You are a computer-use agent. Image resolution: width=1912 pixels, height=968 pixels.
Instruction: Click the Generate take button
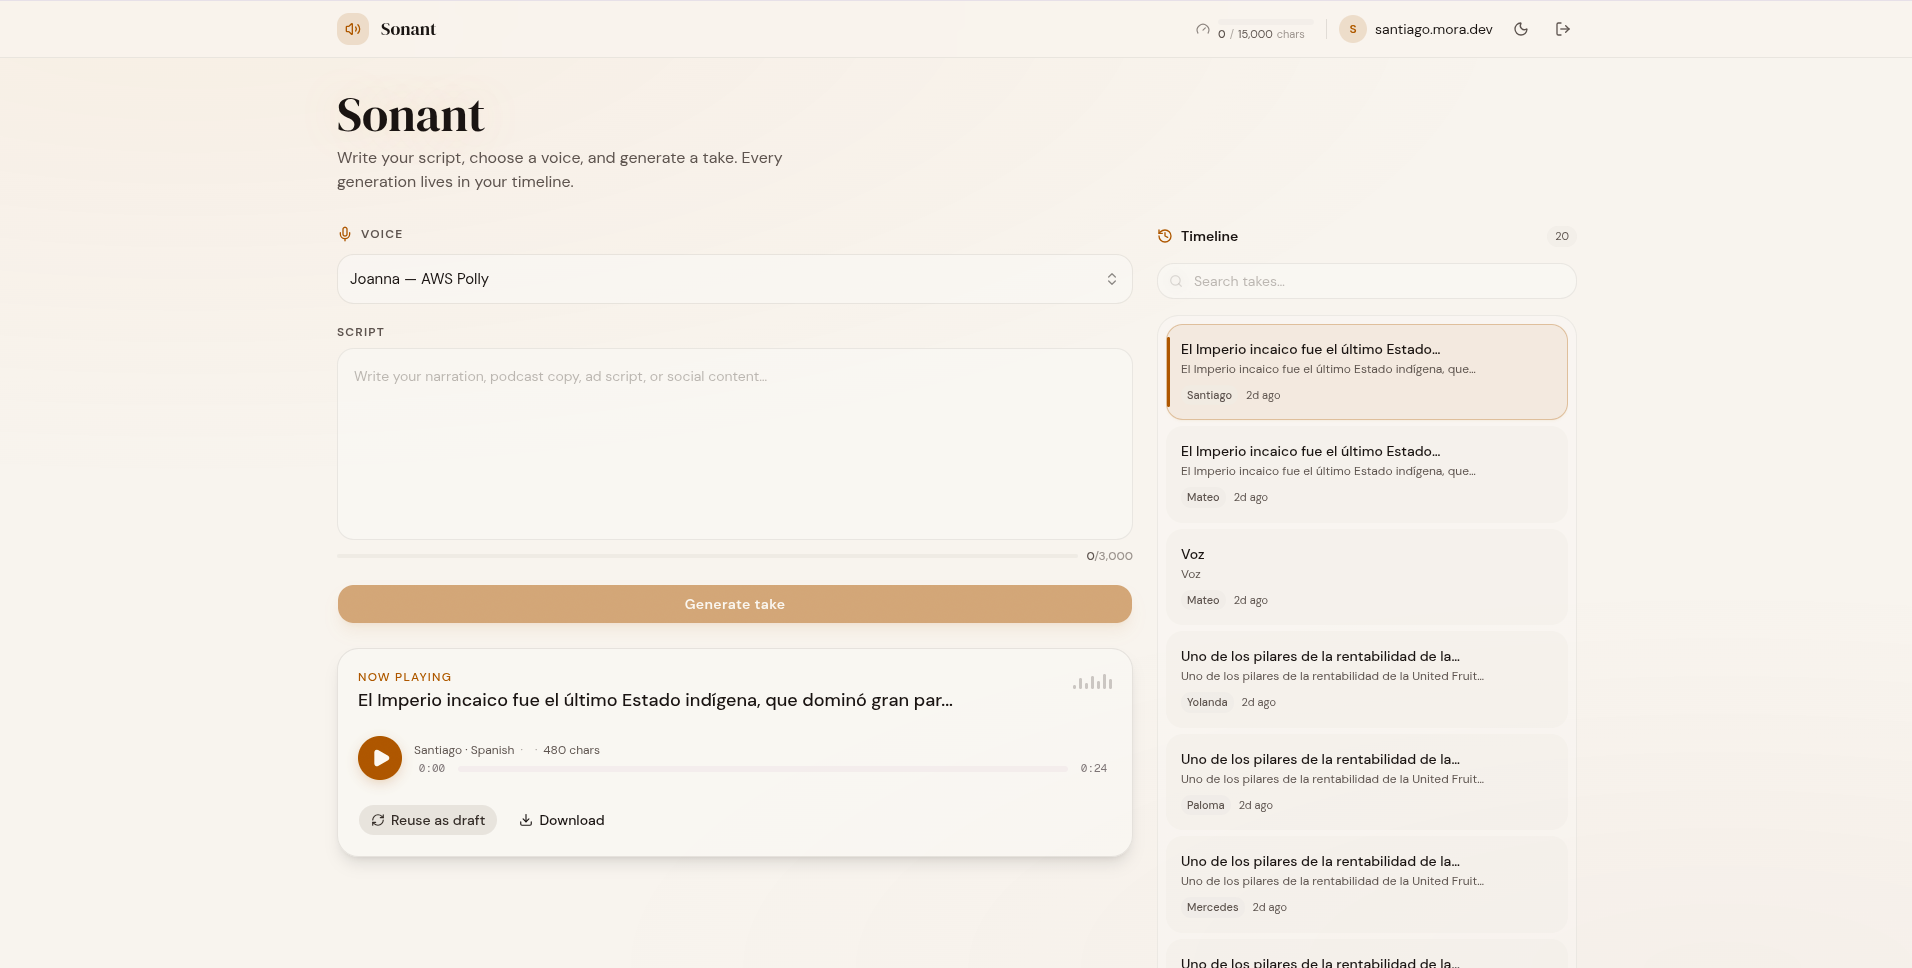(x=735, y=604)
